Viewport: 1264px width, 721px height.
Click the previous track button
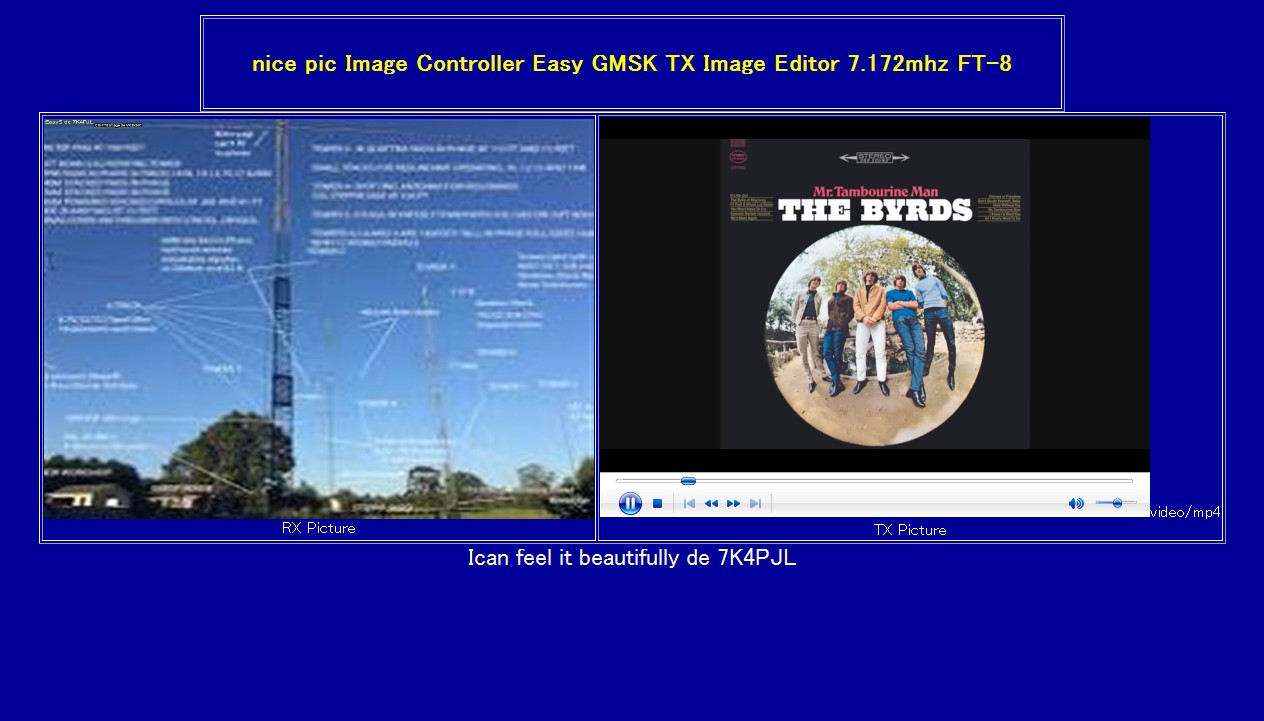click(689, 504)
